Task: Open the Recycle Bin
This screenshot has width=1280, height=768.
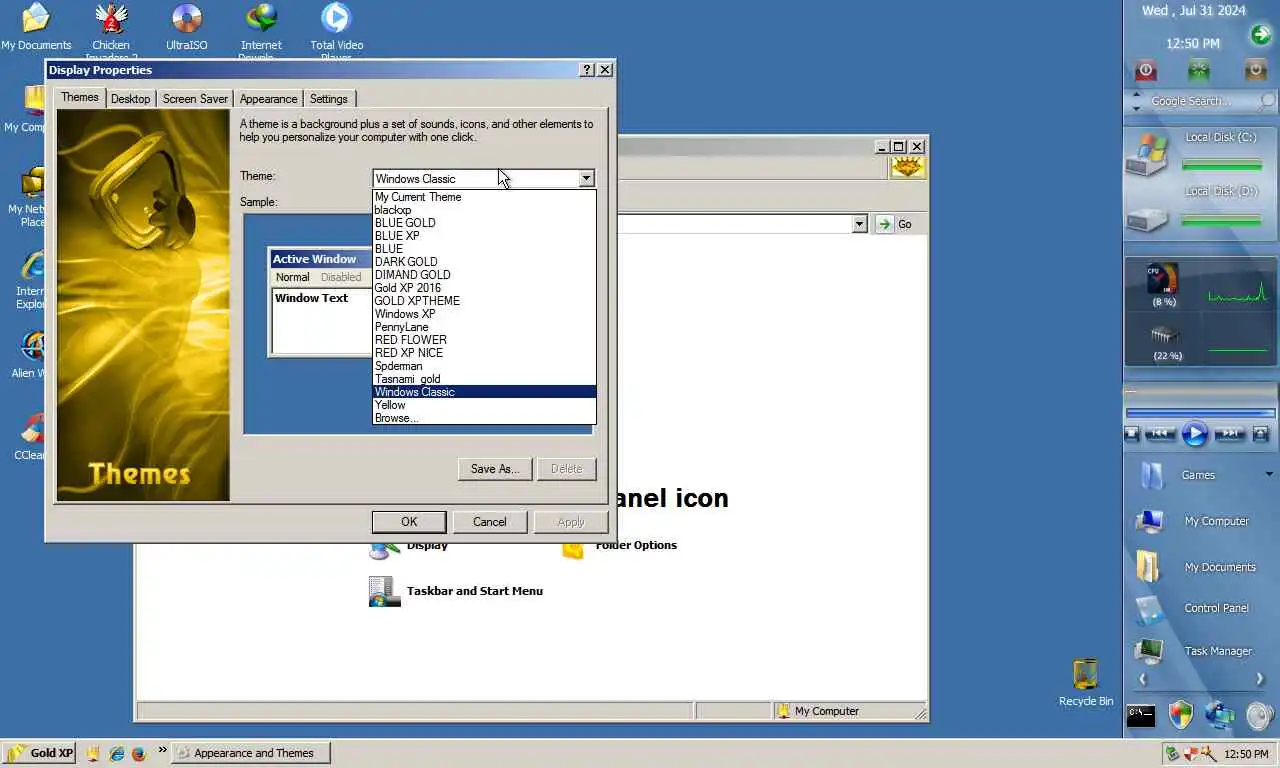Action: [1085, 682]
